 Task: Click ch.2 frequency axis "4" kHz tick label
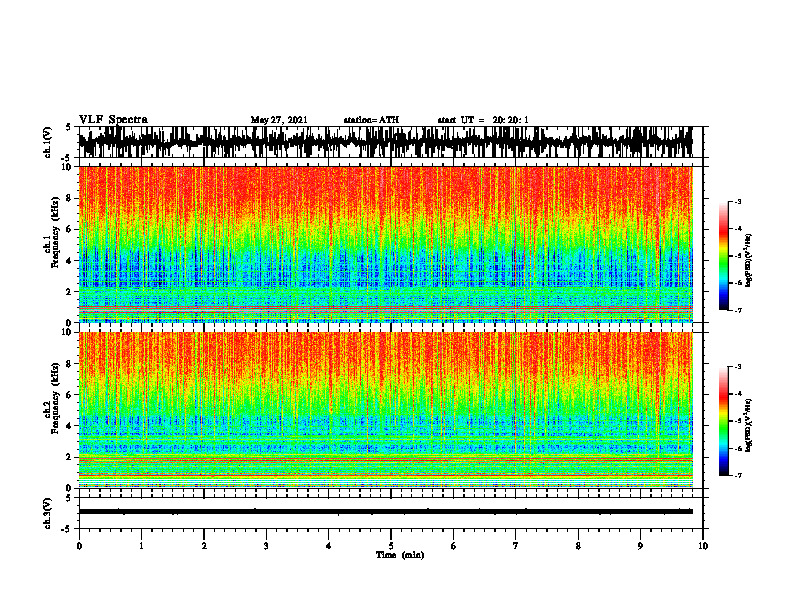(x=70, y=426)
